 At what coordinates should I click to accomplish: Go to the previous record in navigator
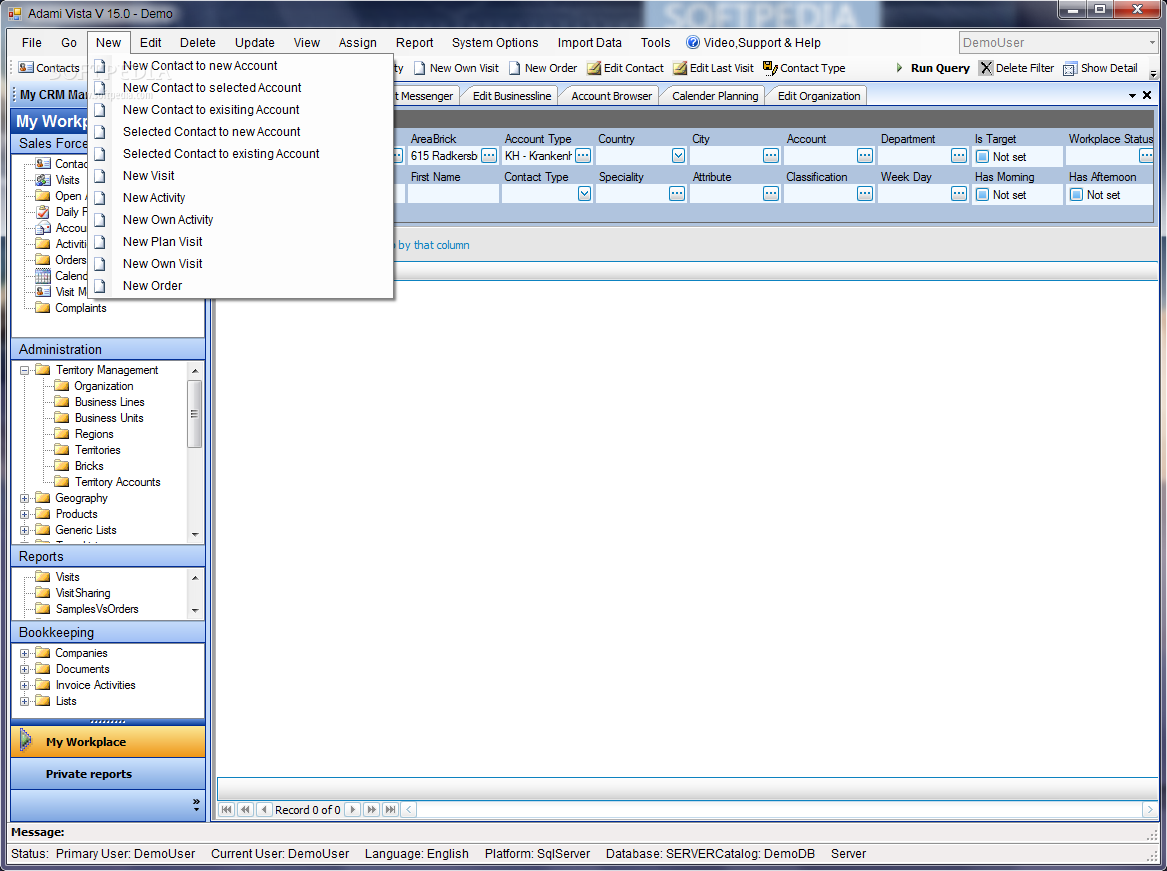pos(263,809)
